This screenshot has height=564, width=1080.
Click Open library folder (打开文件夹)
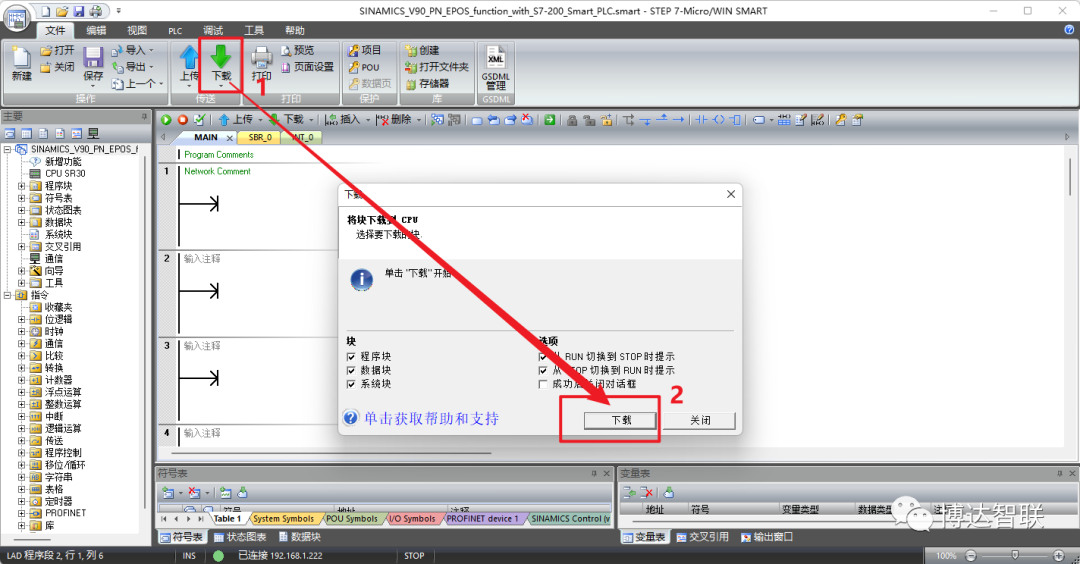click(x=437, y=67)
